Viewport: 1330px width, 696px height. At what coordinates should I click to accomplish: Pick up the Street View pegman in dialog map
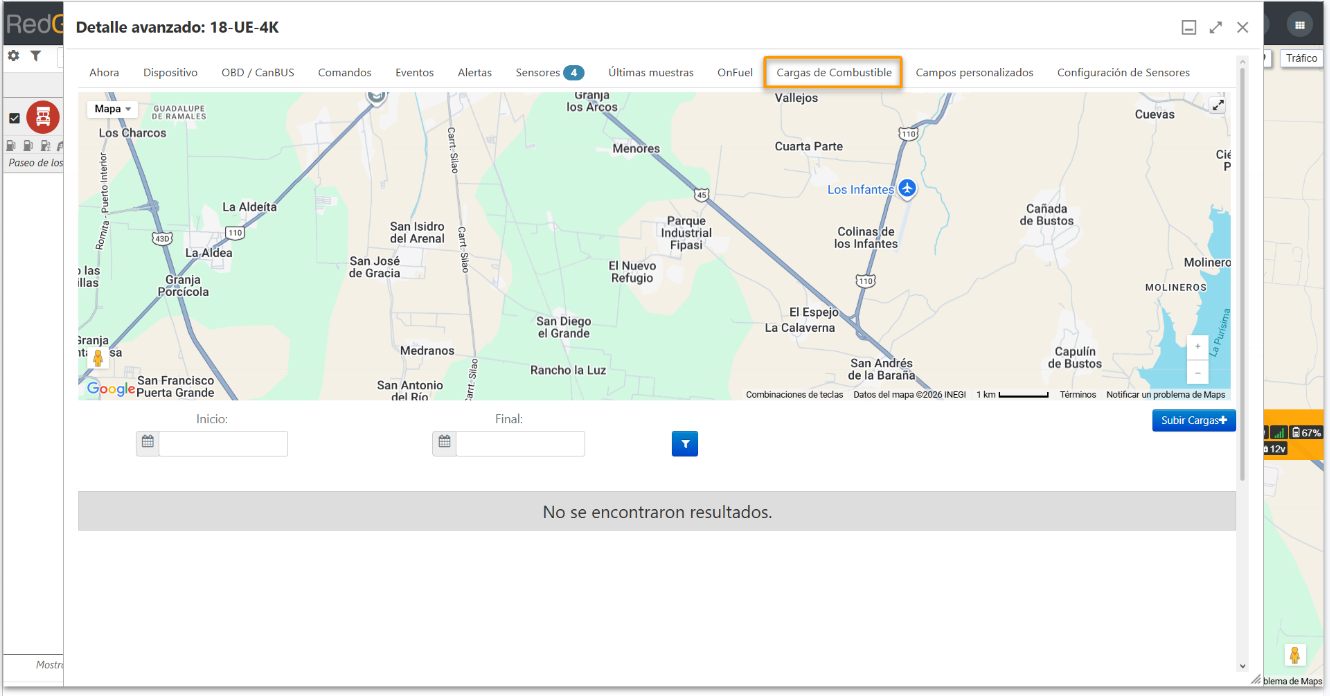click(x=98, y=359)
